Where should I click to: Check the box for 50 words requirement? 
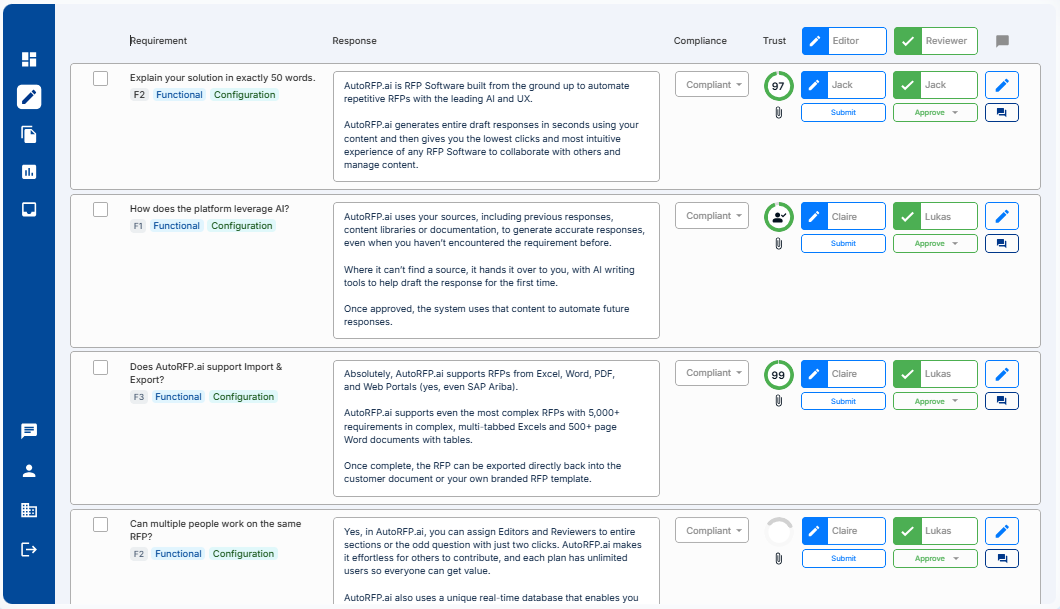coord(101,78)
